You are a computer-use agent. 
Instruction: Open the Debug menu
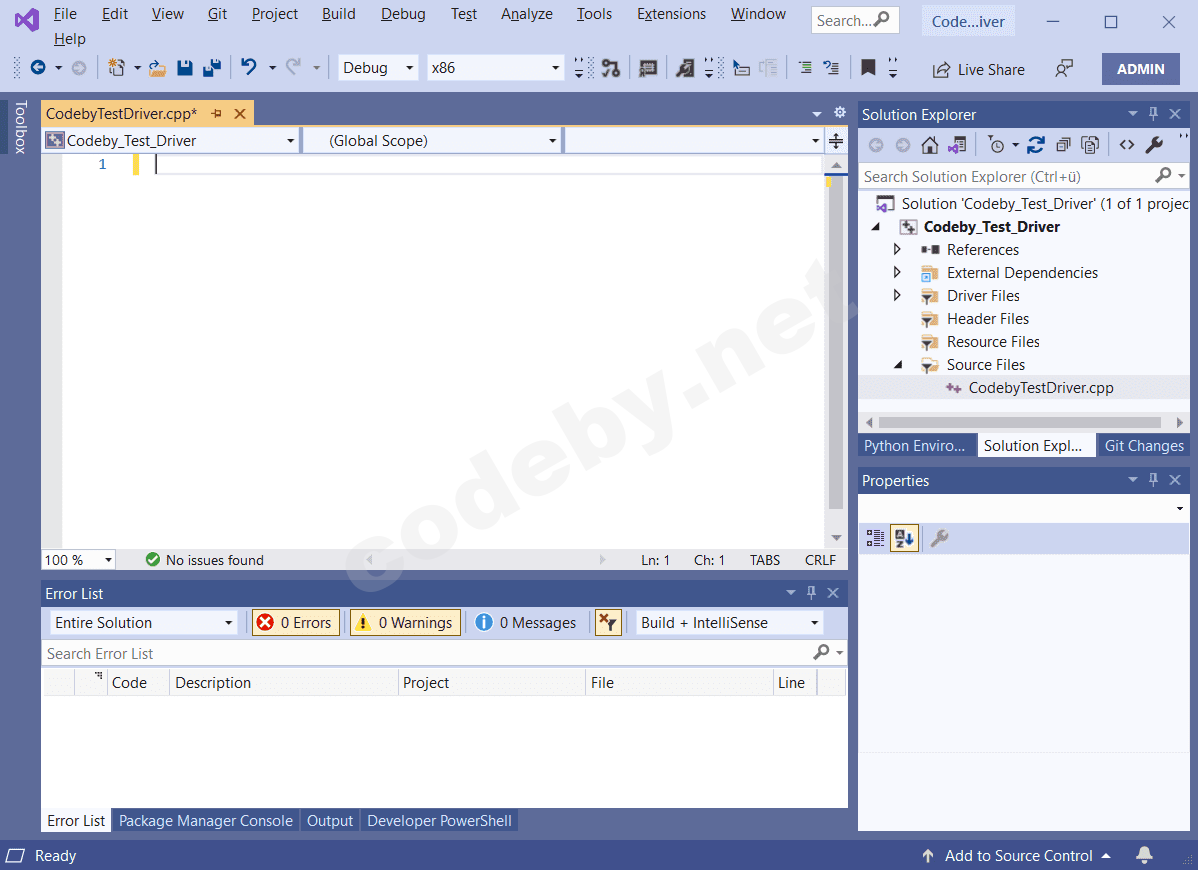pos(403,14)
